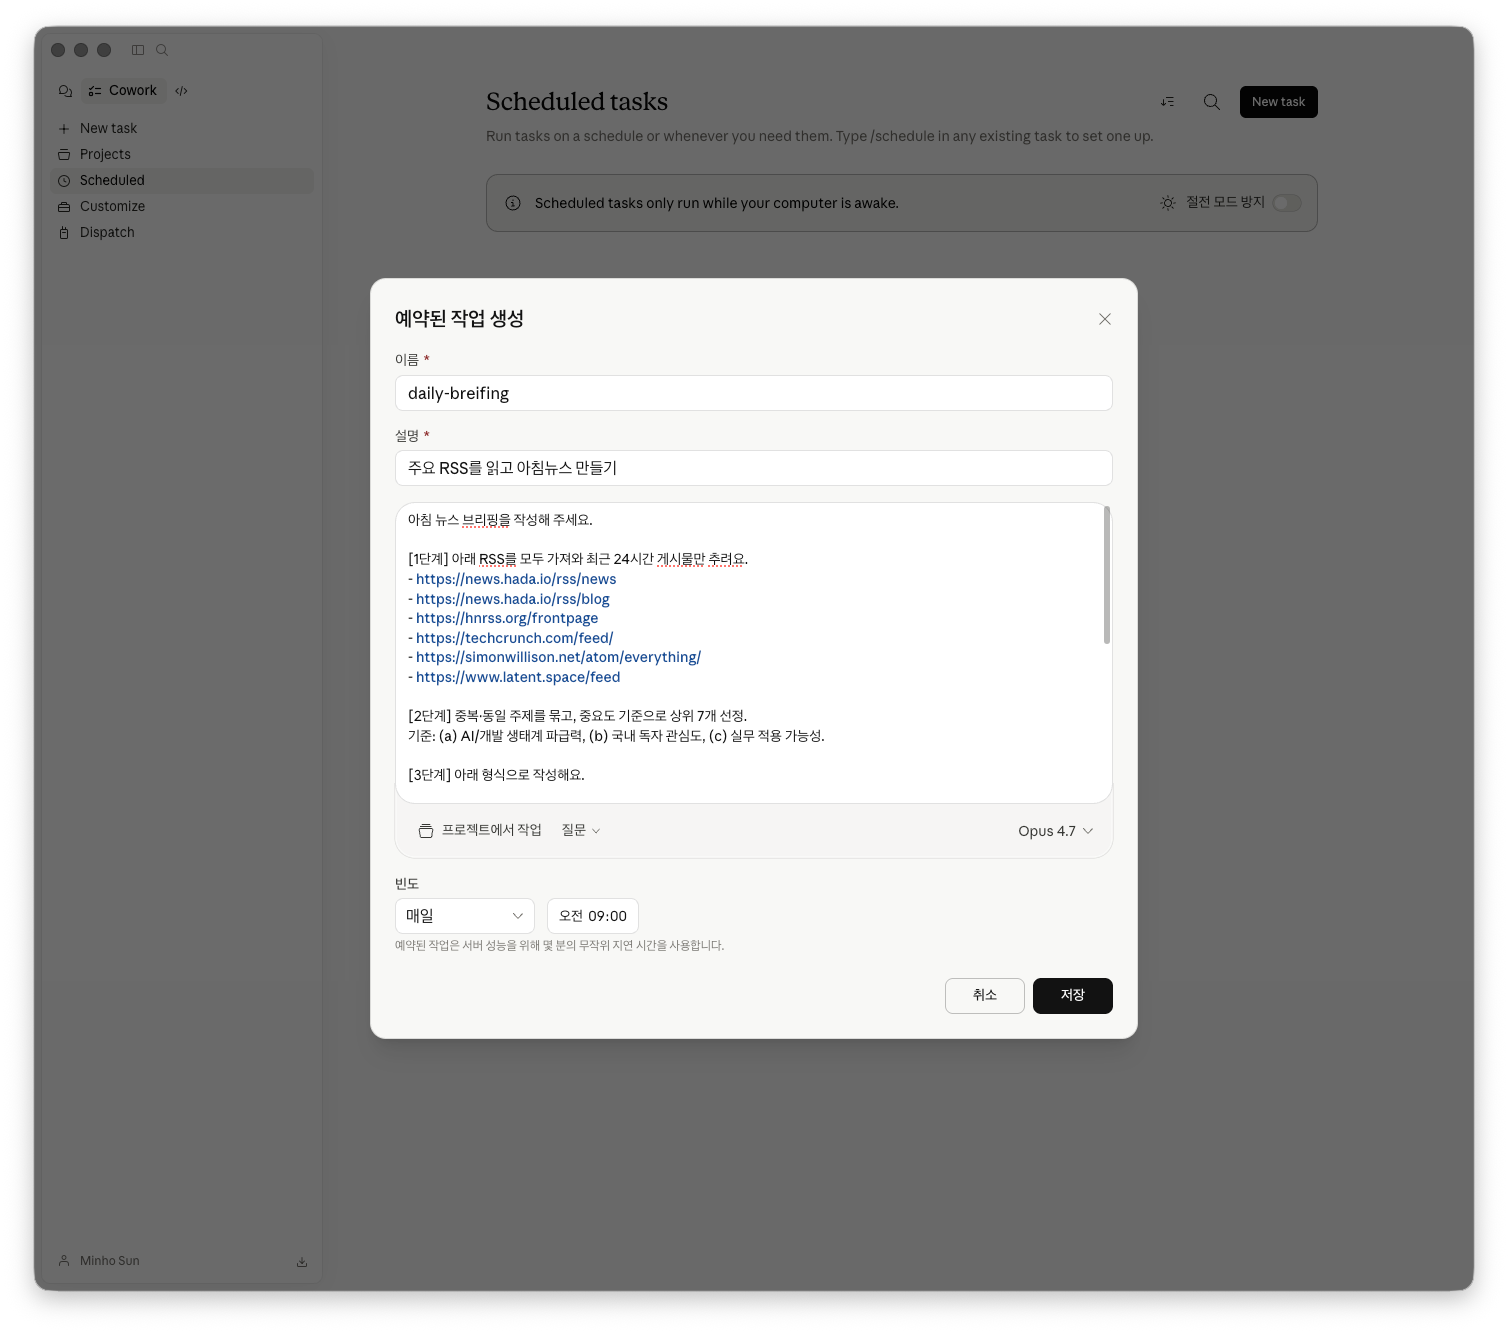Switch to the Cowork tab

pos(123,91)
